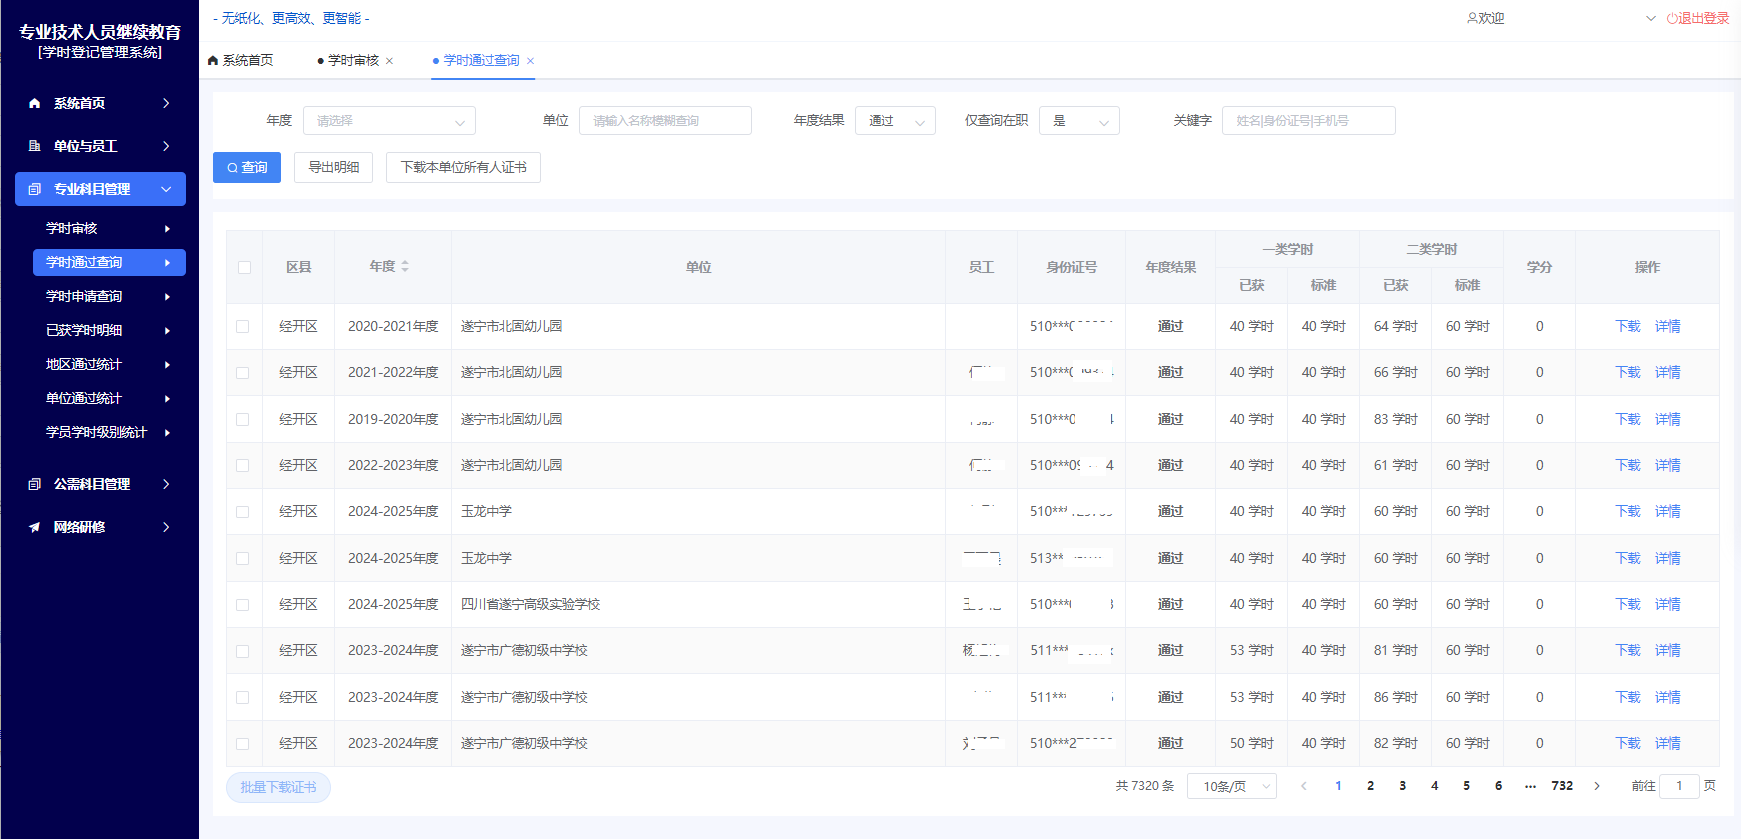
Task: Collapse the 专业科目管理 sidebar menu
Action: pyautogui.click(x=100, y=189)
